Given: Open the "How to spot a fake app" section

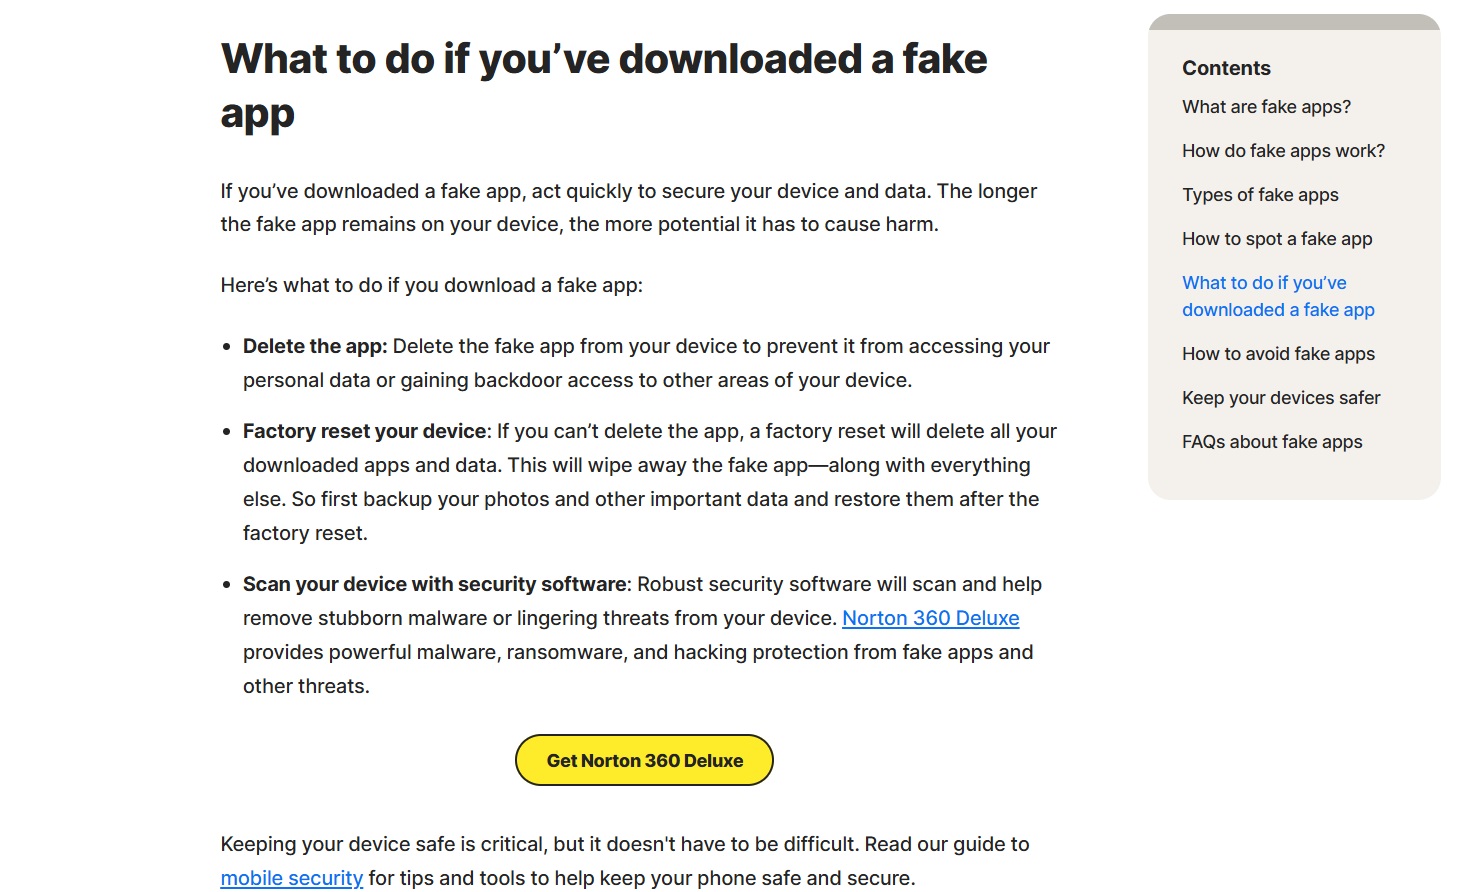Looking at the screenshot, I should 1277,238.
